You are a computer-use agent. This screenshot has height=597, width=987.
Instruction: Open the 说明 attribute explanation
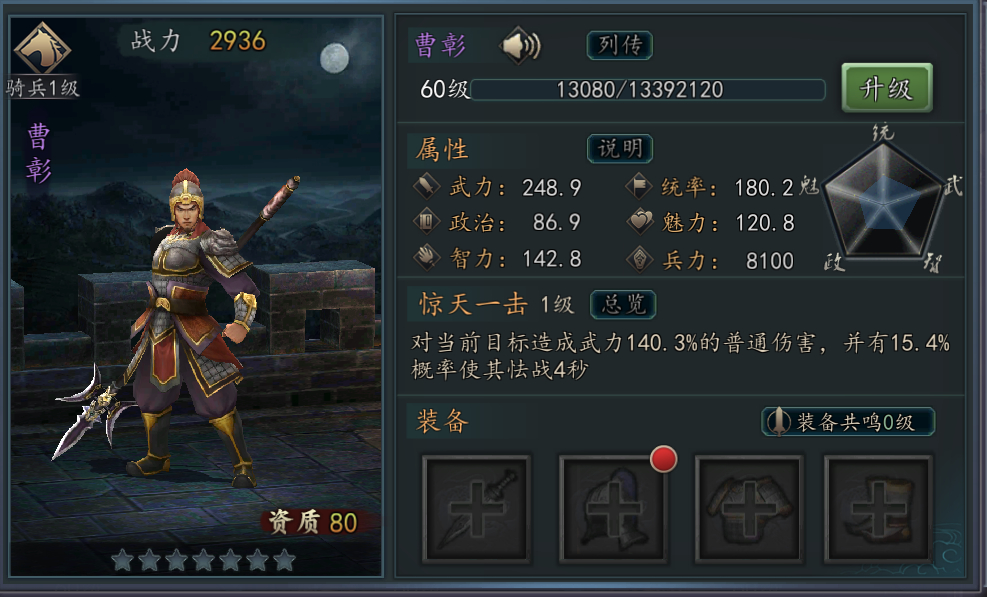(x=620, y=149)
